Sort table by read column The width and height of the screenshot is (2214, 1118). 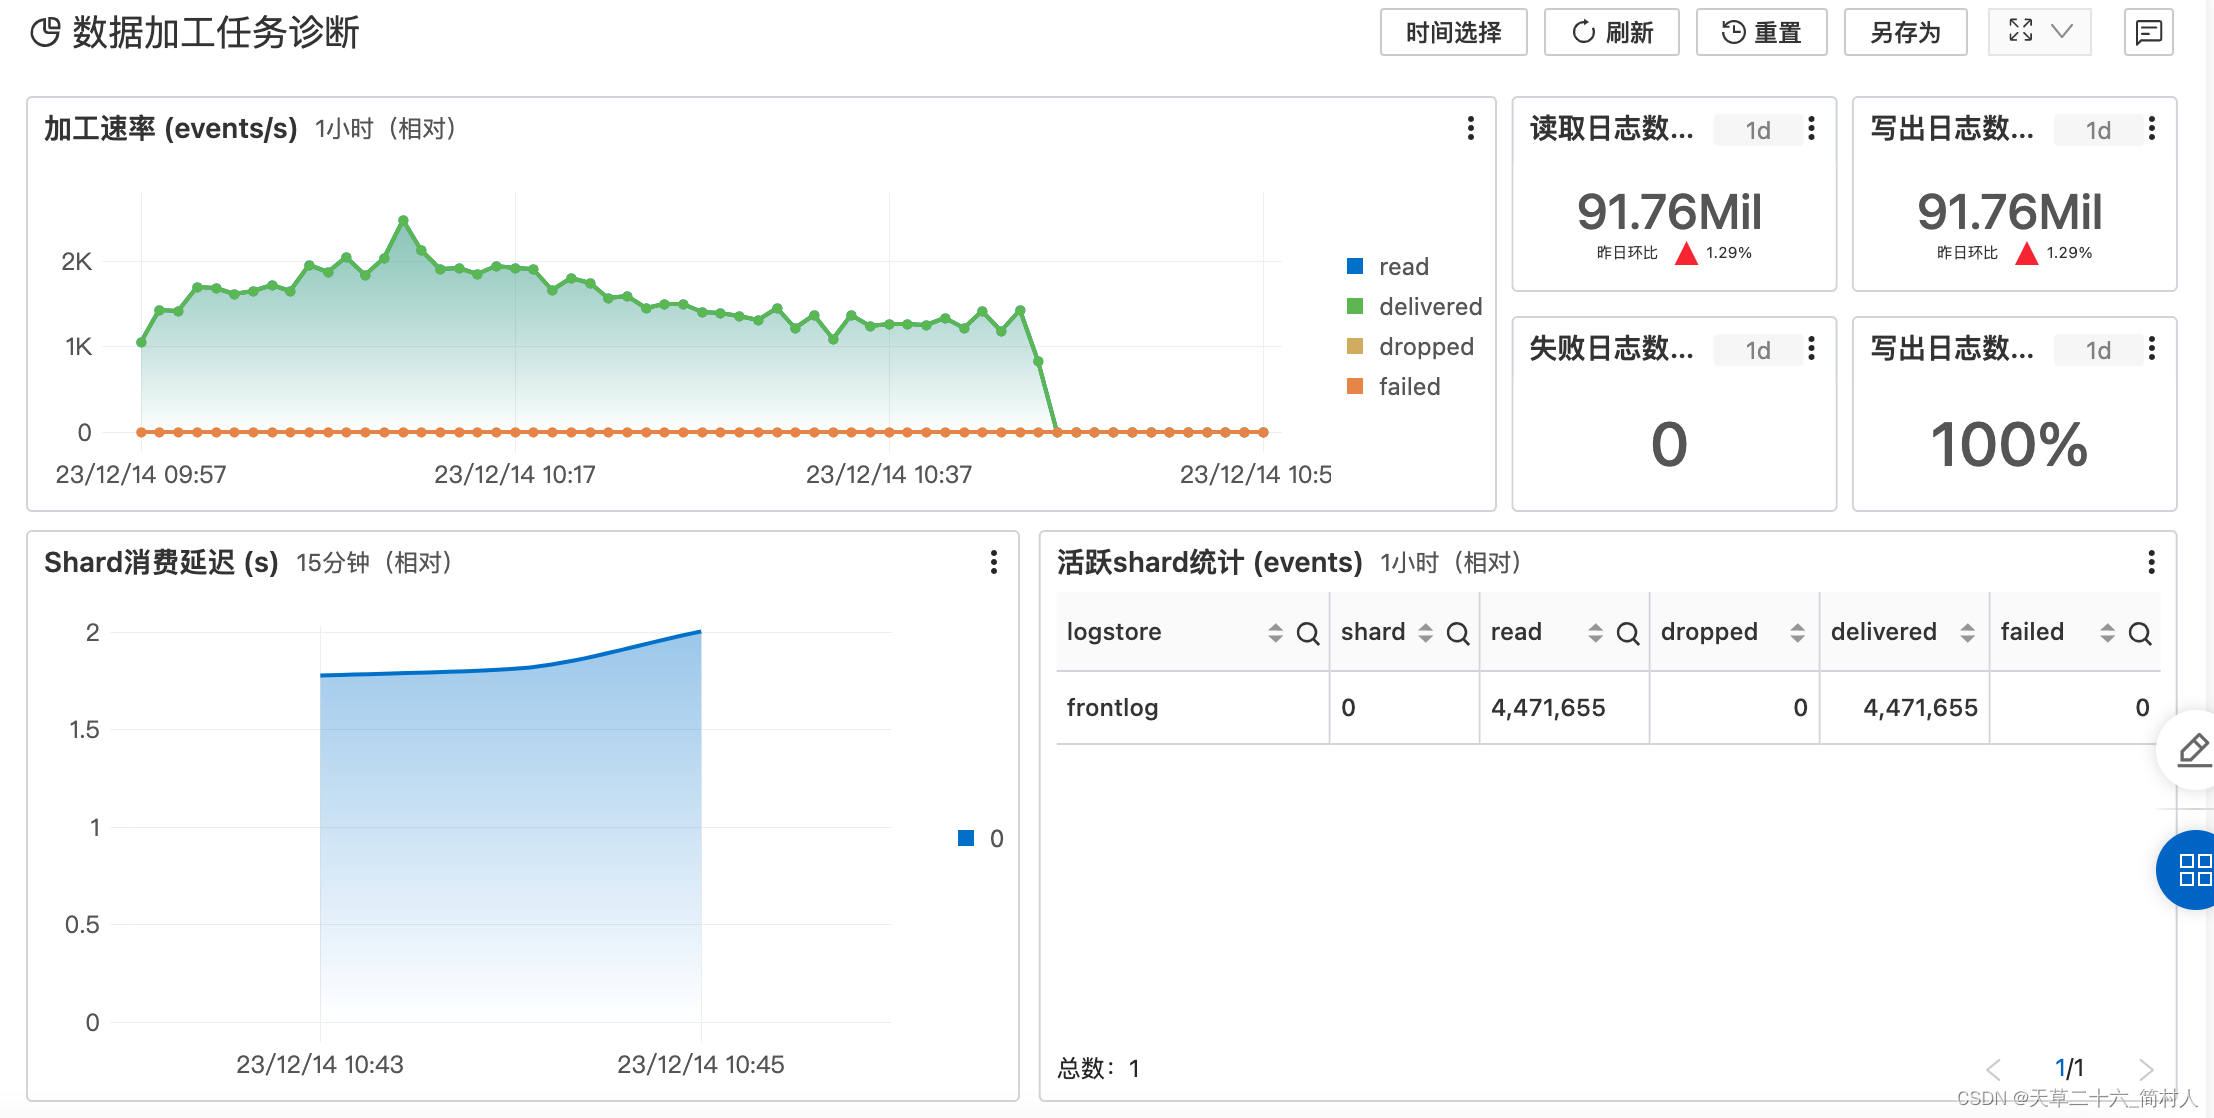tap(1595, 632)
